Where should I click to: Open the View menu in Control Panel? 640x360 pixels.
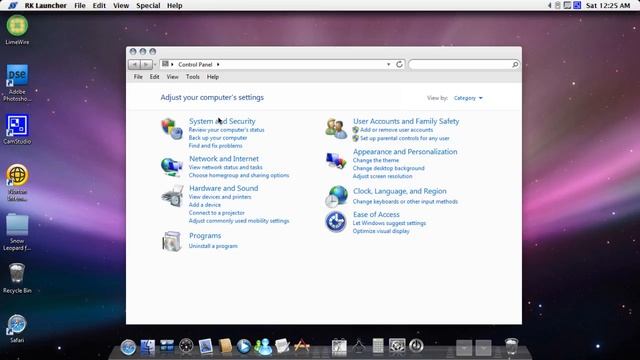coord(172,77)
